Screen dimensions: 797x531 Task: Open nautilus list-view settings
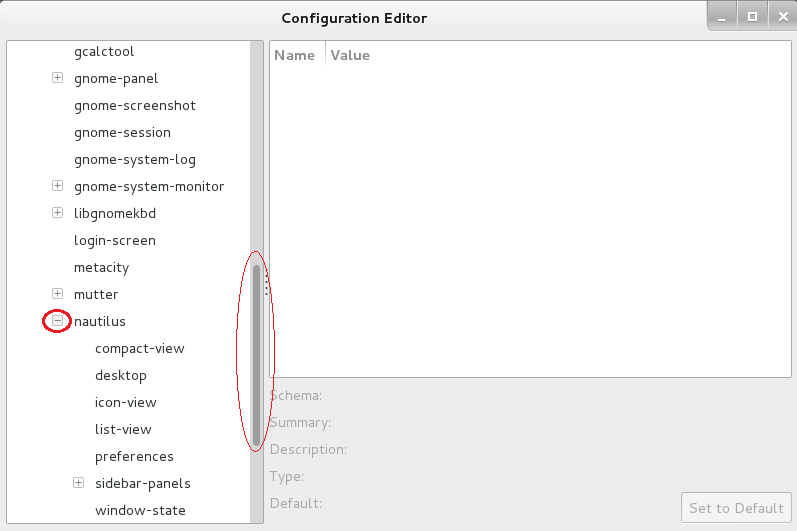point(123,429)
